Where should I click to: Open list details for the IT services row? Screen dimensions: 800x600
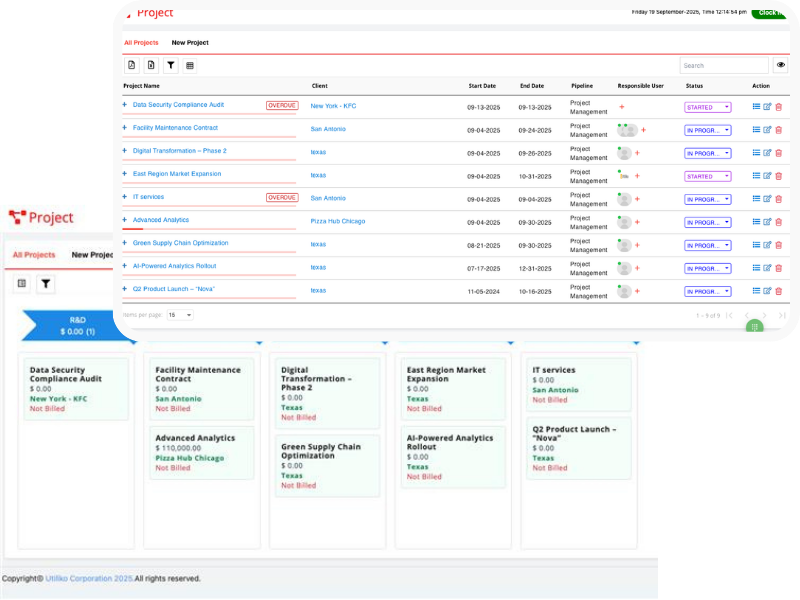pos(756,199)
